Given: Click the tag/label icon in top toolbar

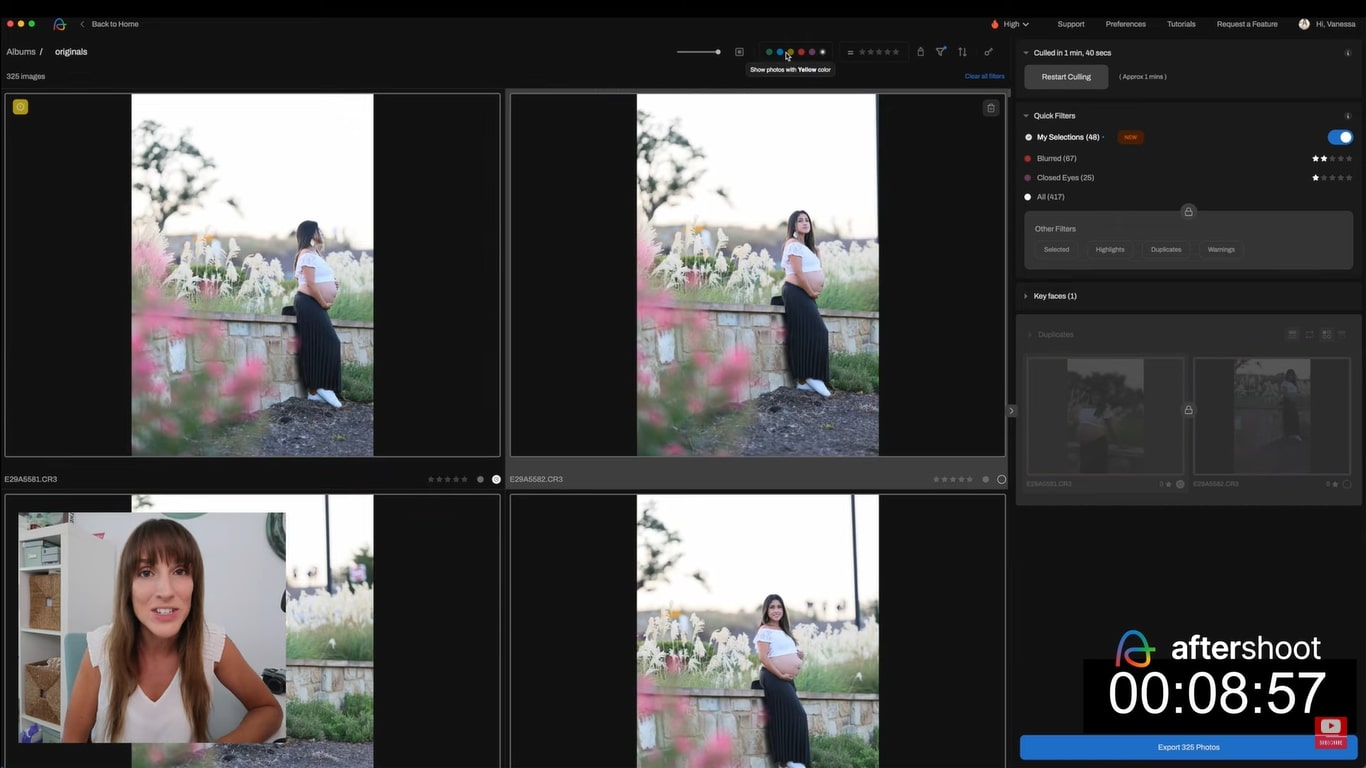Looking at the screenshot, I should (x=920, y=52).
